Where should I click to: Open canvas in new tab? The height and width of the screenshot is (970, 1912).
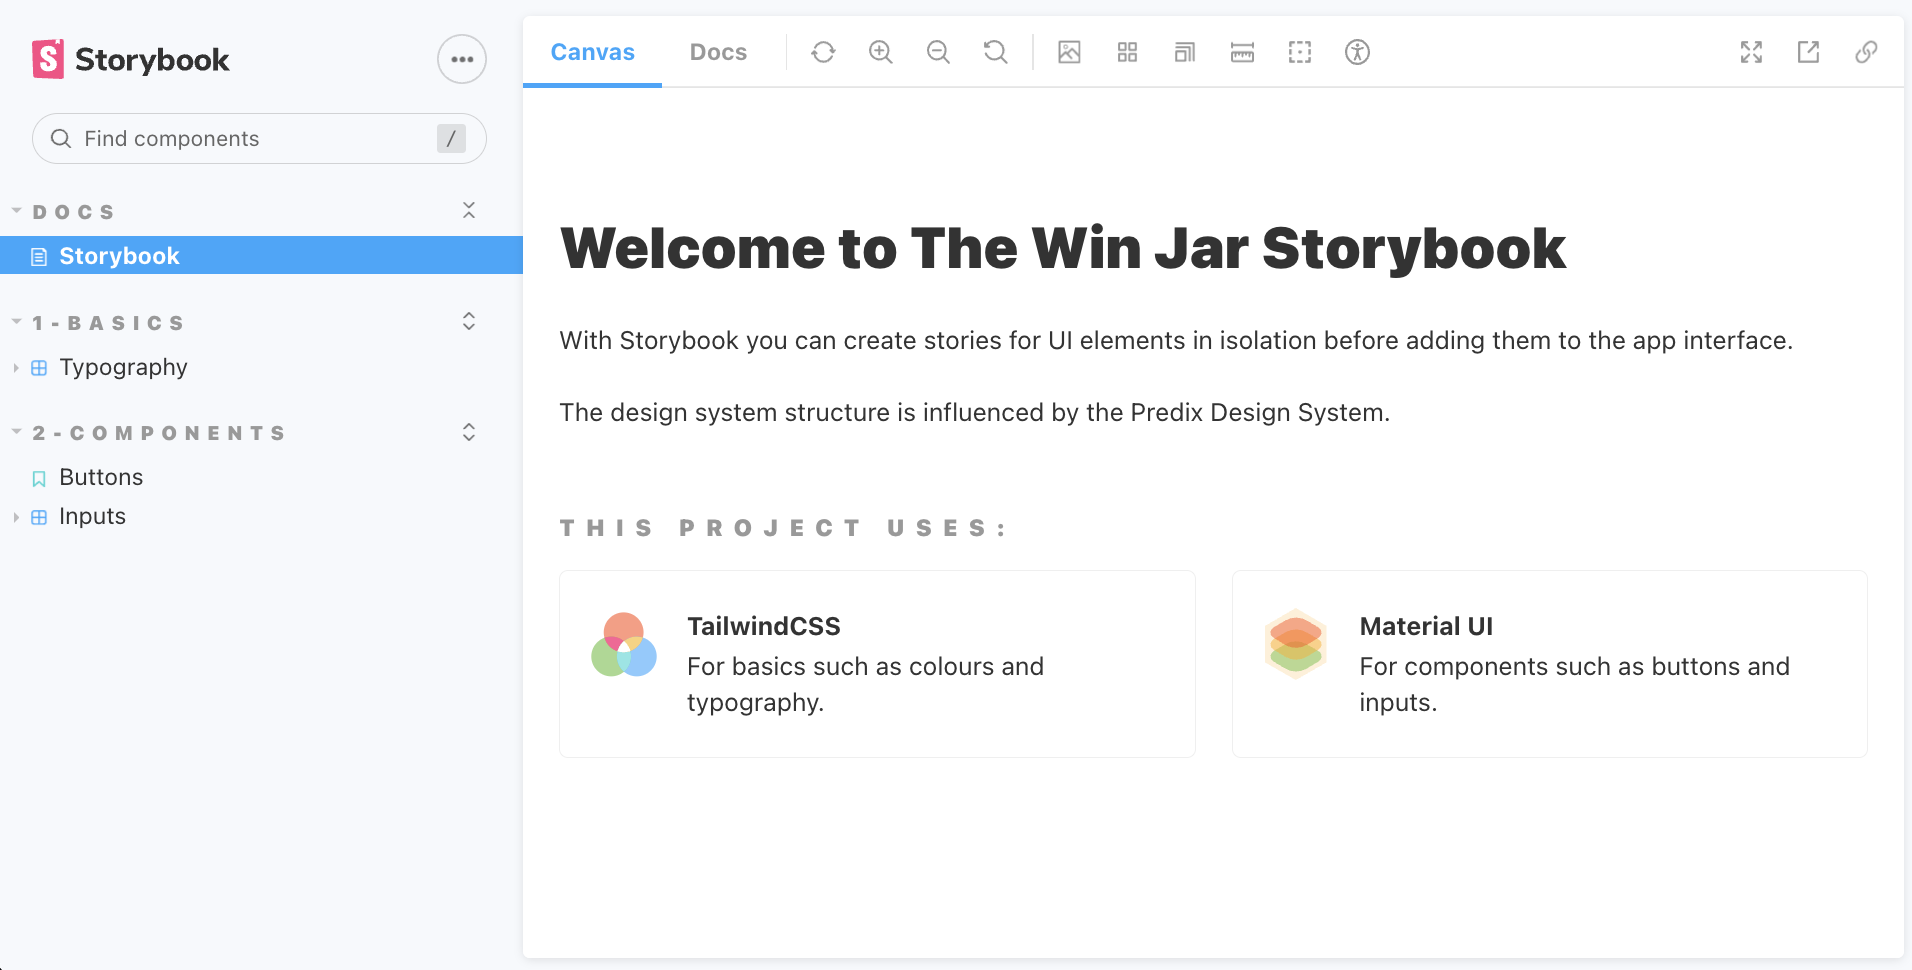tap(1808, 52)
